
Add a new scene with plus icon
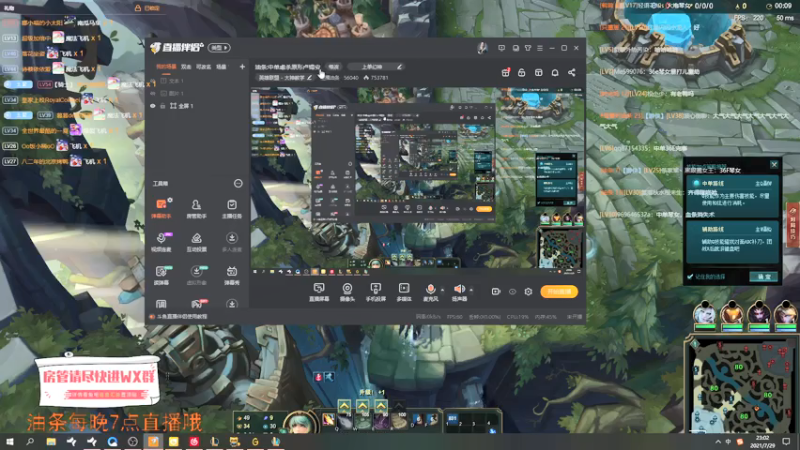[242, 67]
